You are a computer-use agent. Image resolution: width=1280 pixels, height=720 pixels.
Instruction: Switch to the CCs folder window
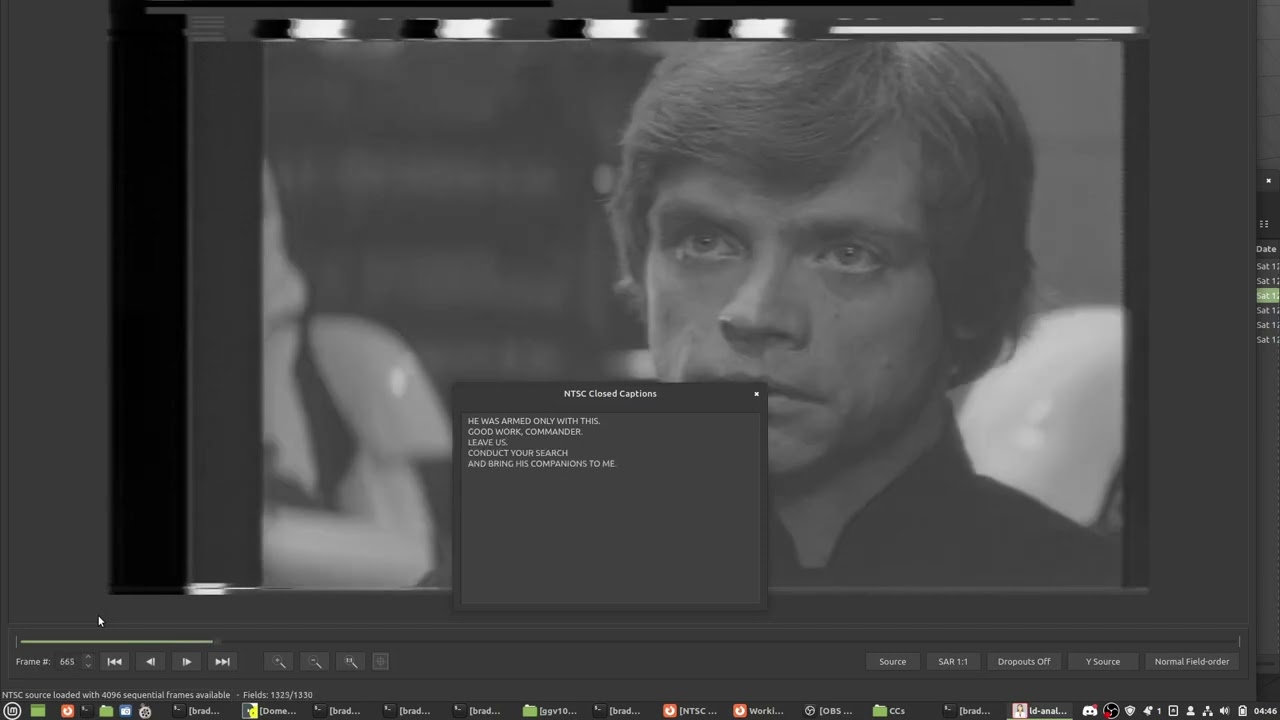(x=889, y=711)
